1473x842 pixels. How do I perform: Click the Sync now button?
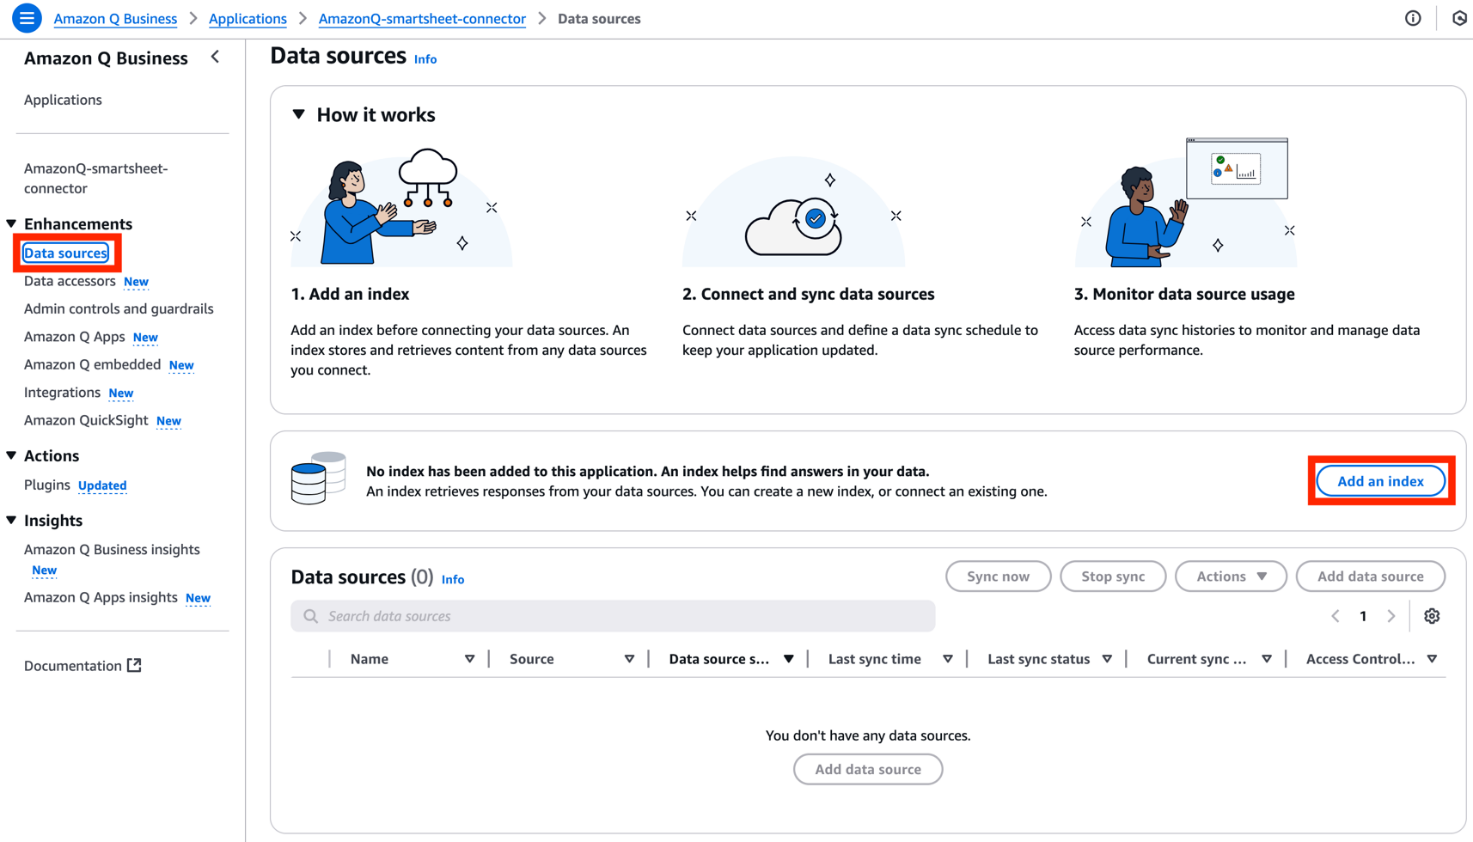(998, 576)
